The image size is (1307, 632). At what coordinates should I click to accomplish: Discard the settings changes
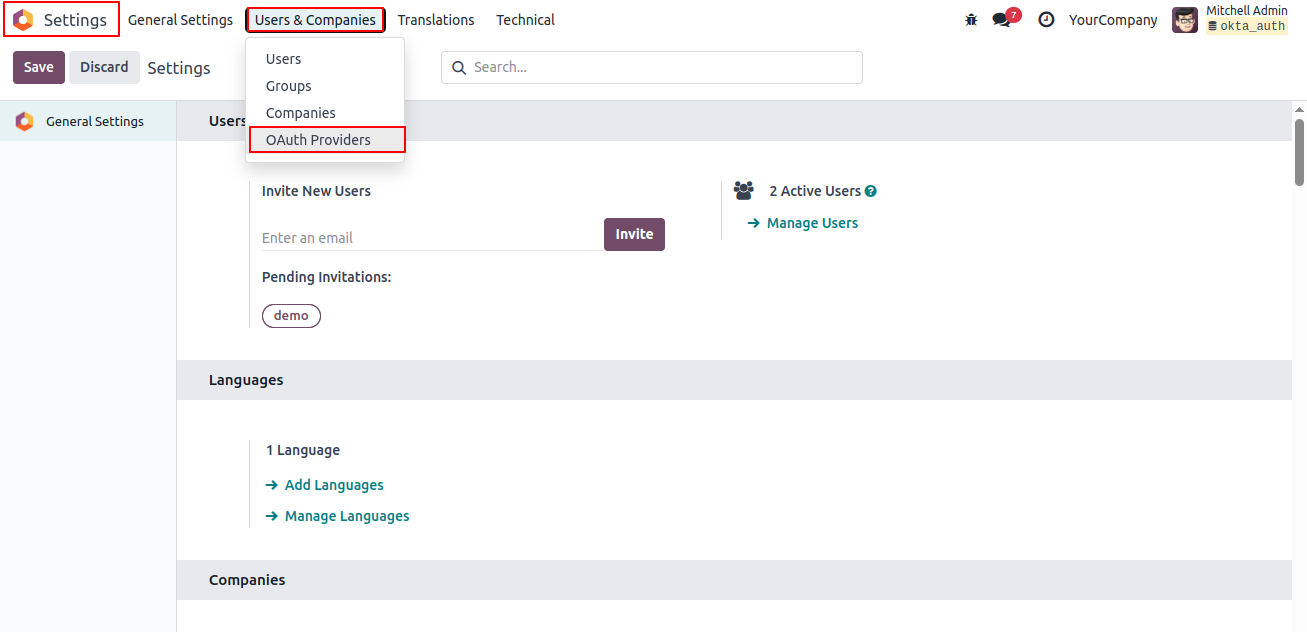coord(104,67)
